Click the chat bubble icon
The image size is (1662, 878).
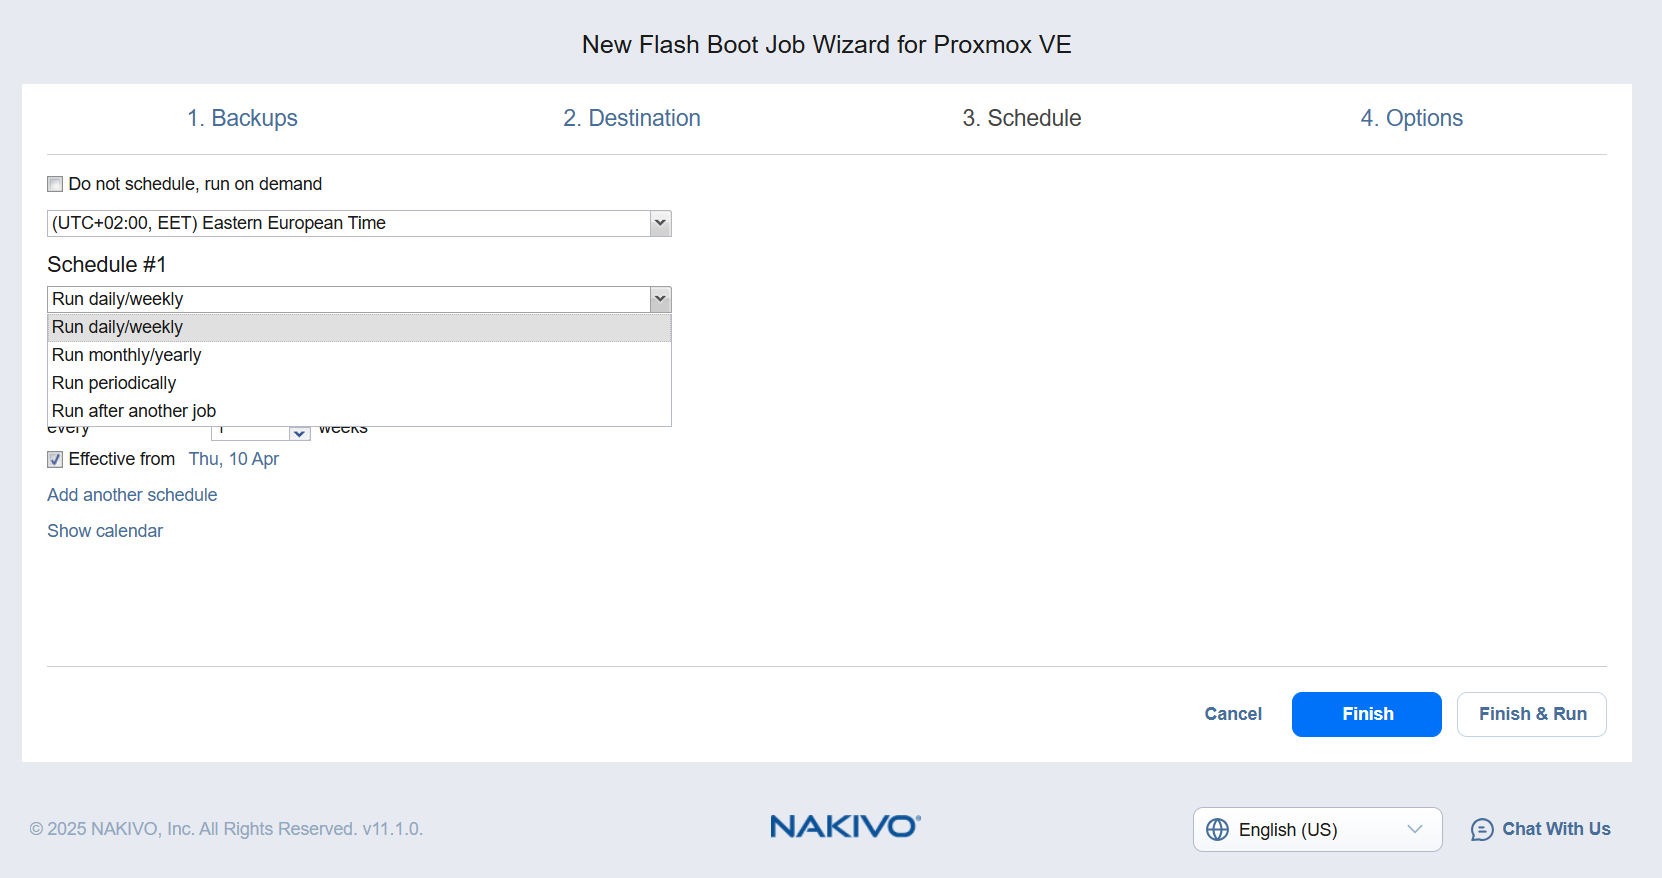coord(1482,830)
